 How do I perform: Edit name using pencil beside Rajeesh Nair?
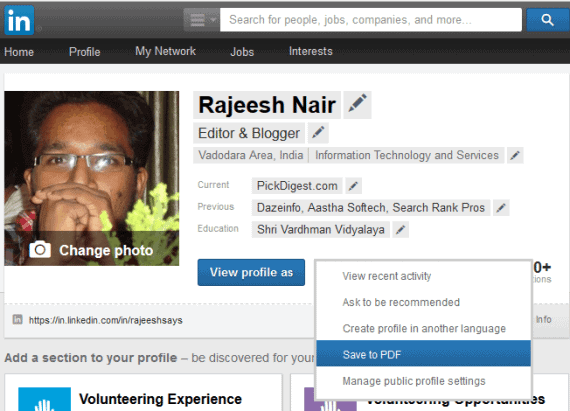(x=357, y=105)
